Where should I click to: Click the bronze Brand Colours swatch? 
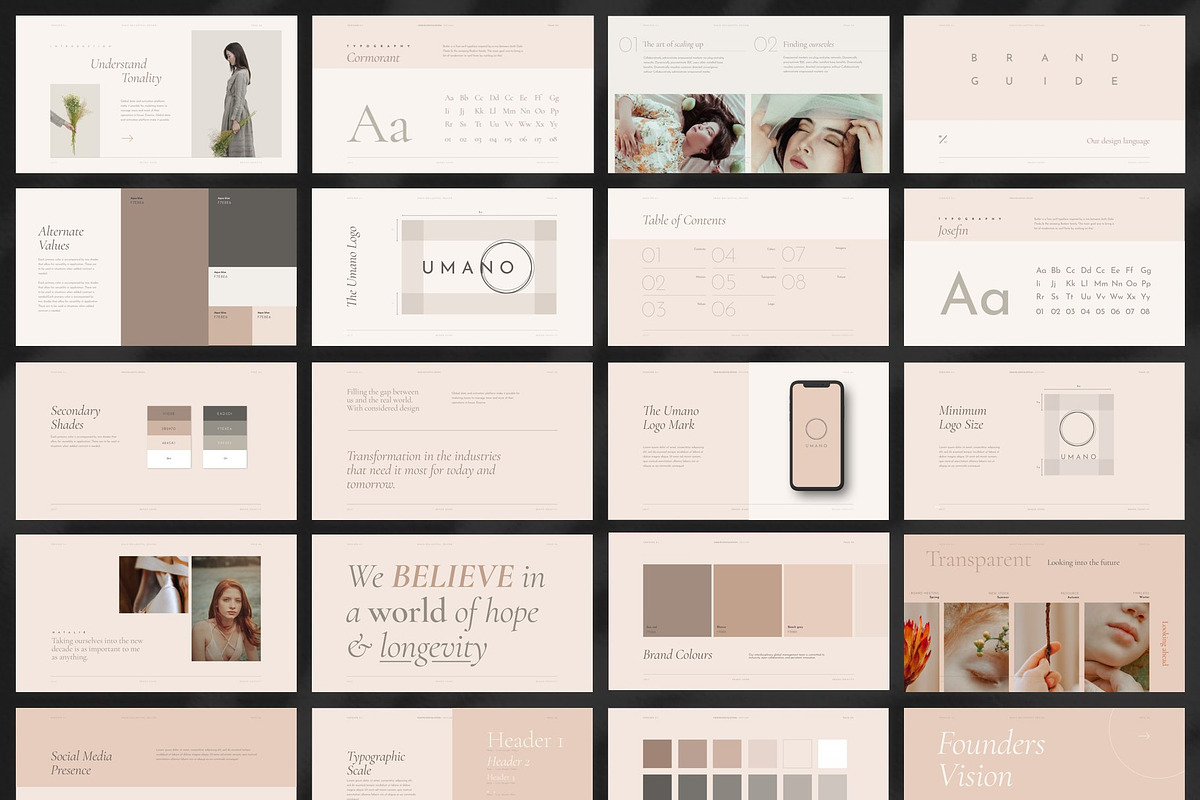click(x=746, y=600)
